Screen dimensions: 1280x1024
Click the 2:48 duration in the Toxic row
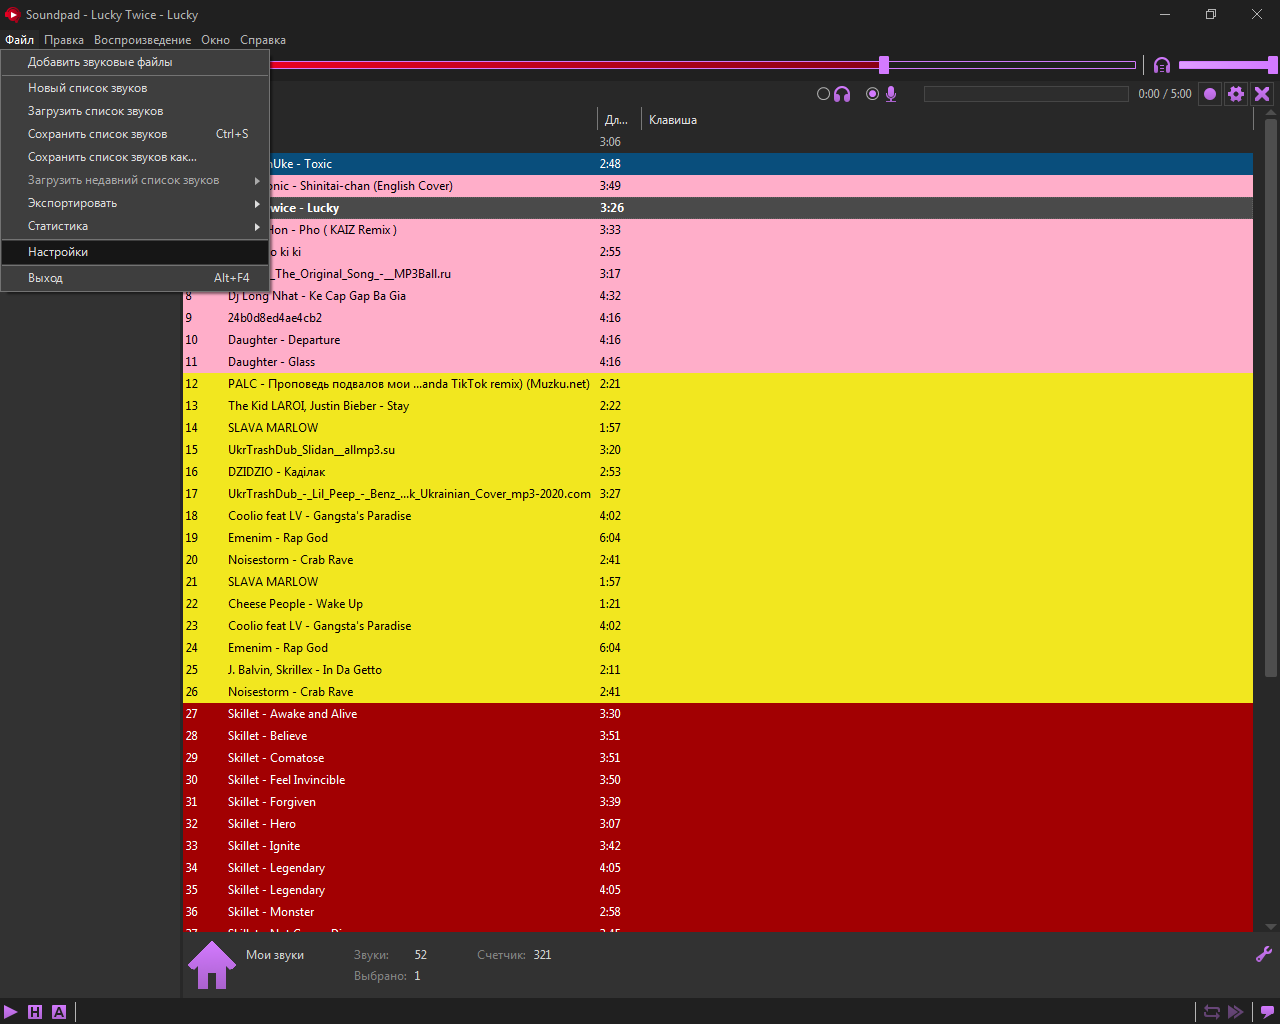pyautogui.click(x=610, y=164)
